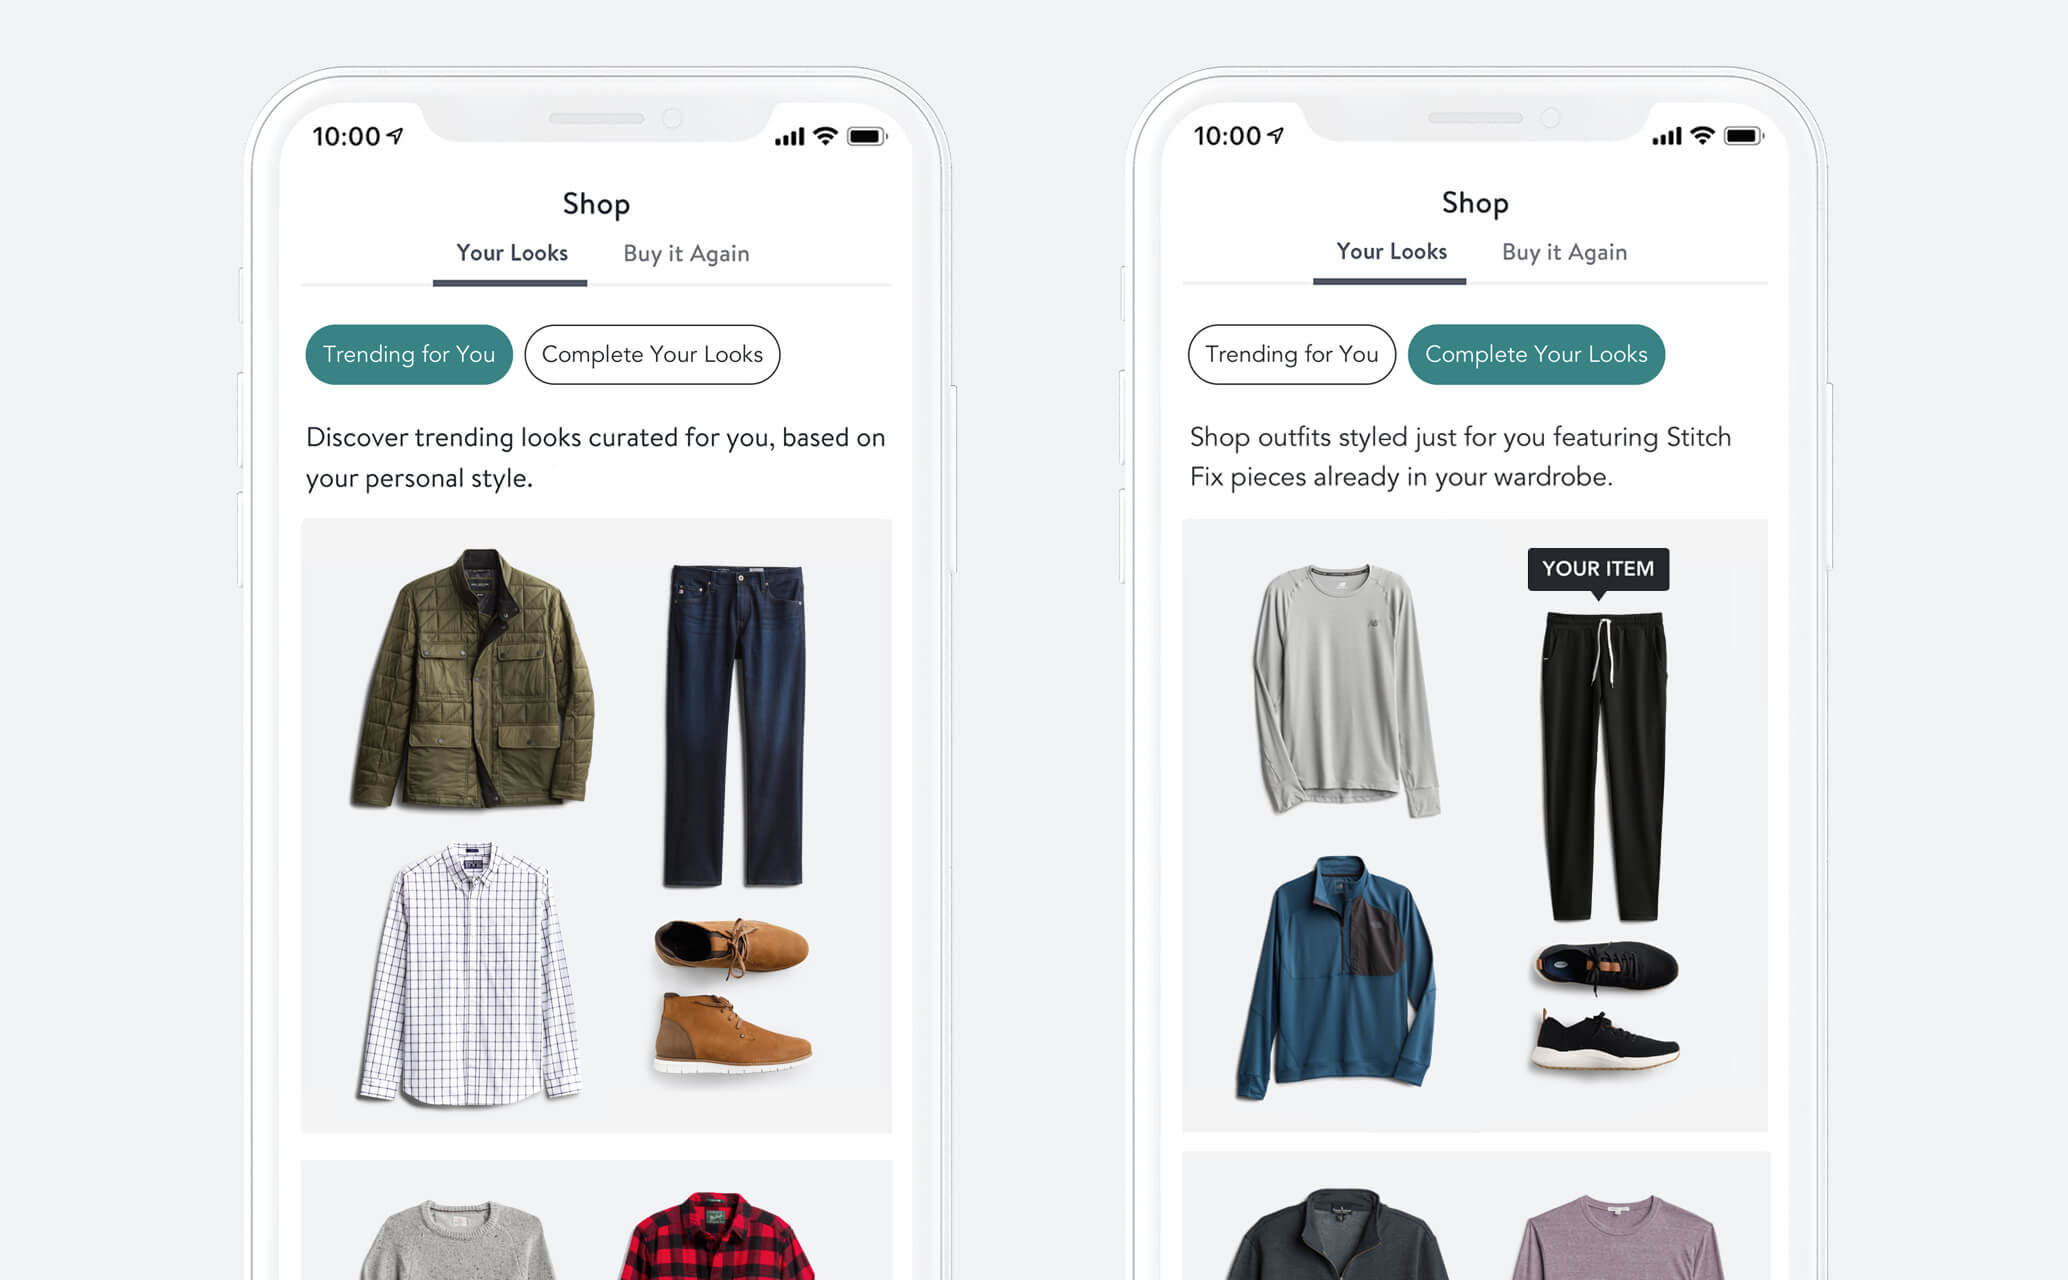Select the 'Trending for You' filter button
The image size is (2068, 1280).
(411, 353)
